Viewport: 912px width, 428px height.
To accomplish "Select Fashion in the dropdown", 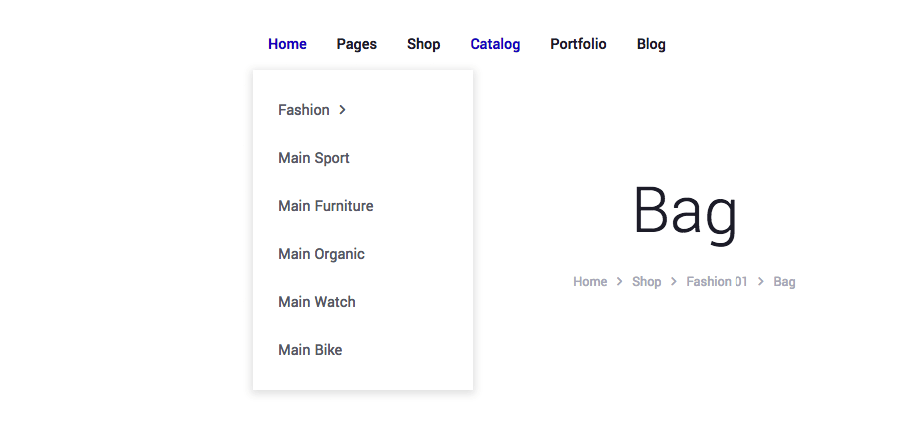I will (x=303, y=110).
